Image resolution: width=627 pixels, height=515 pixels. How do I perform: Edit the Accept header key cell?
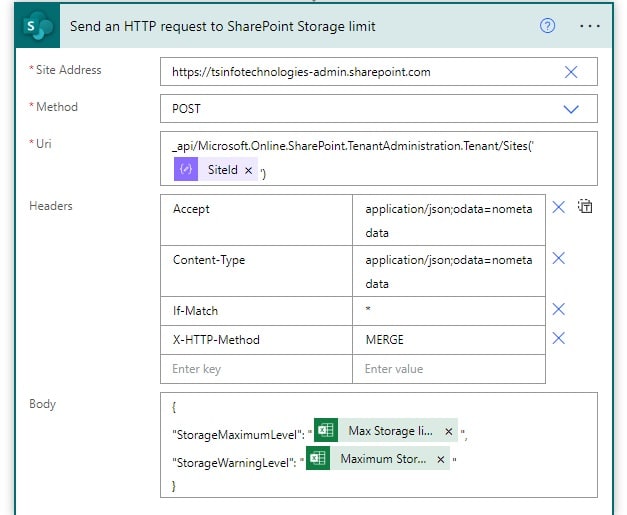click(x=256, y=220)
